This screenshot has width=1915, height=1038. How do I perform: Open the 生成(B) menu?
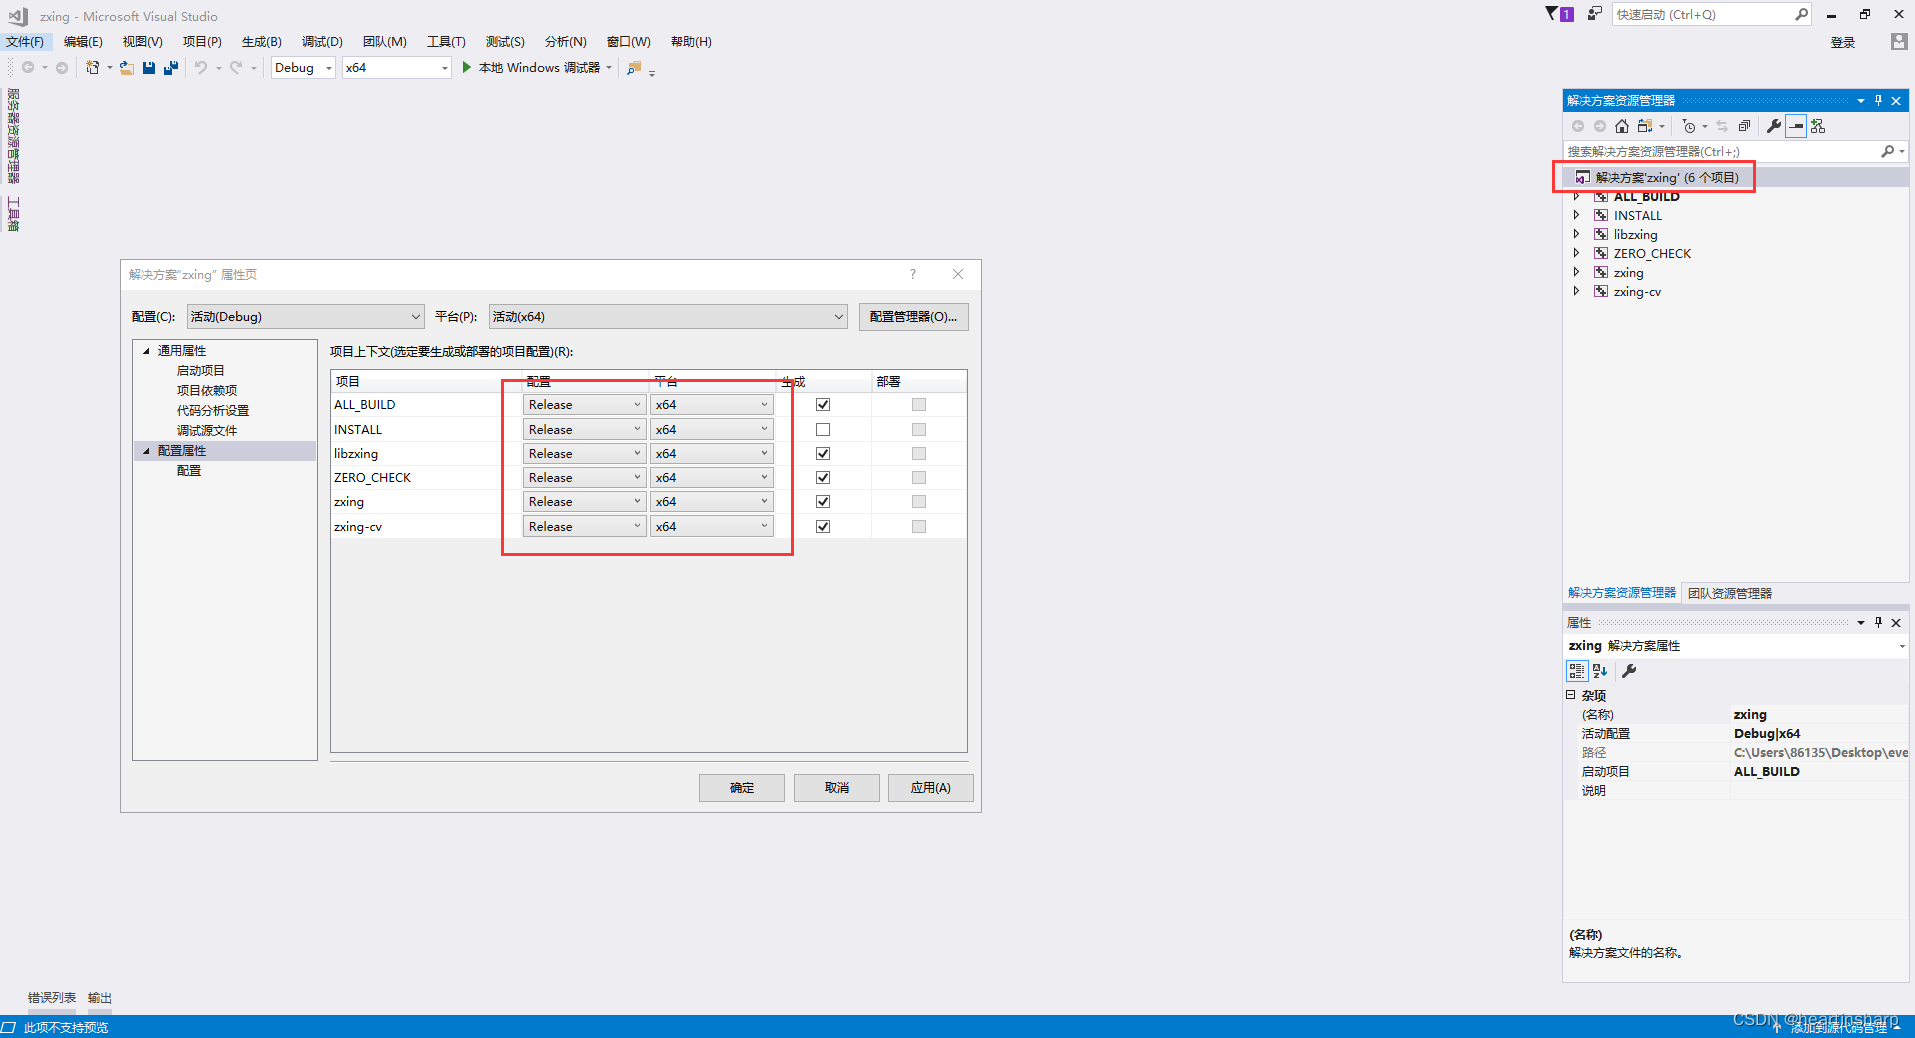point(261,41)
